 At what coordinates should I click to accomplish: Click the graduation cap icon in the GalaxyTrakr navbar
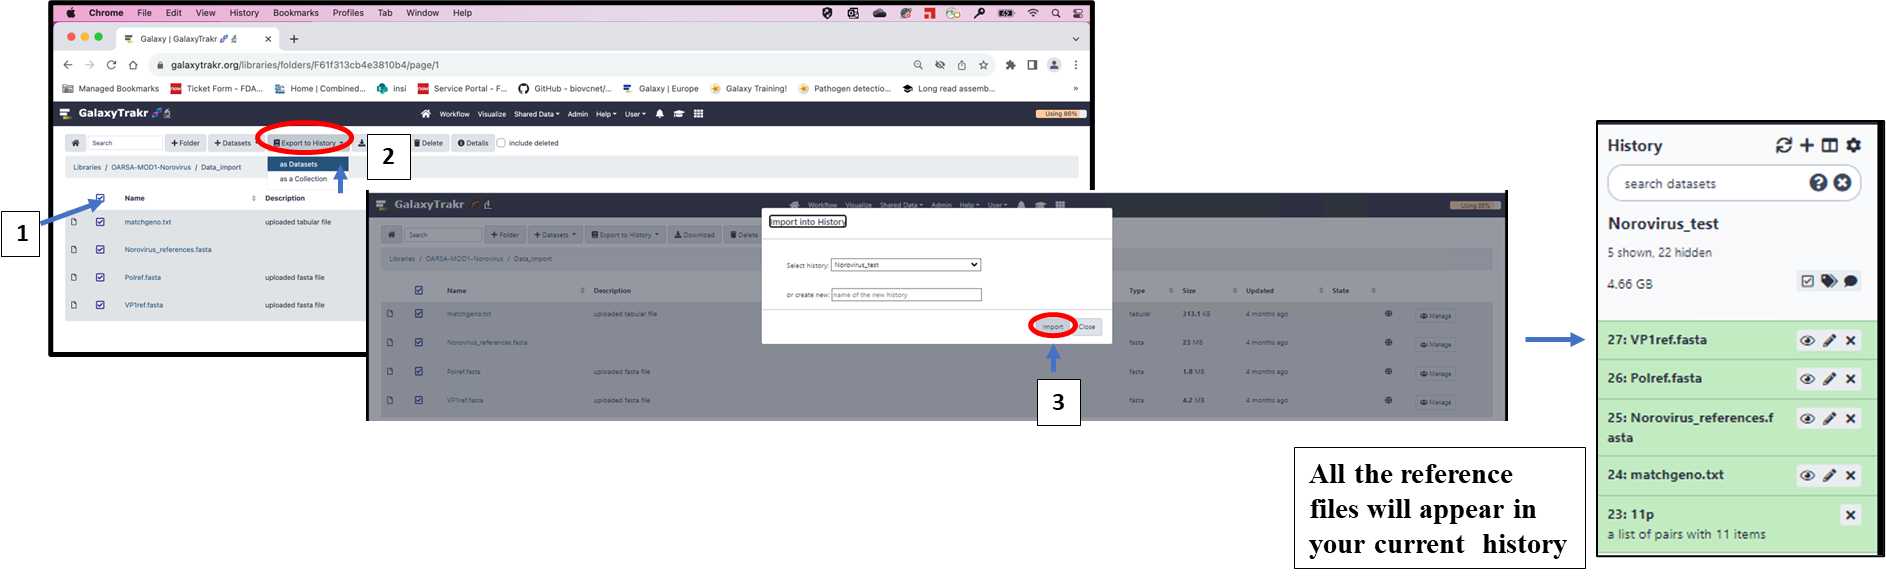[x=679, y=114]
